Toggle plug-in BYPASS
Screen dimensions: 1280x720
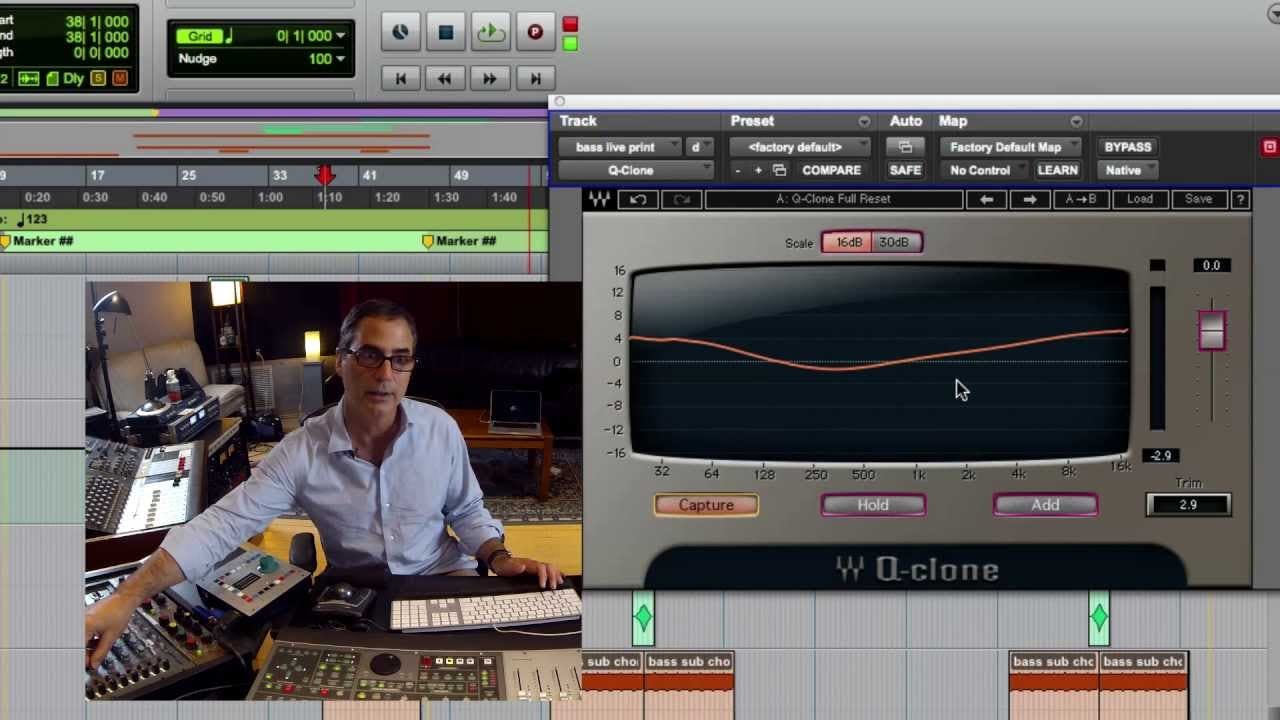coord(1127,147)
